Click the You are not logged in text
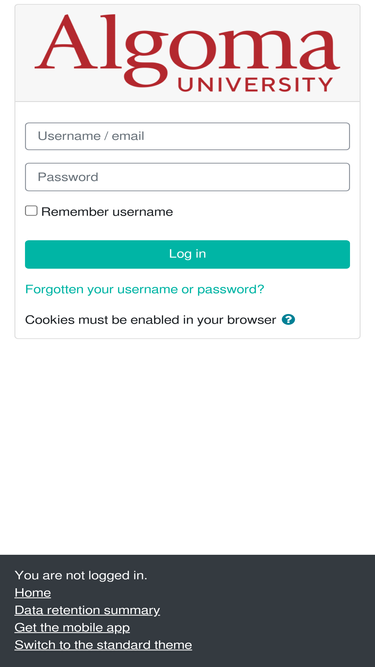 (x=81, y=575)
